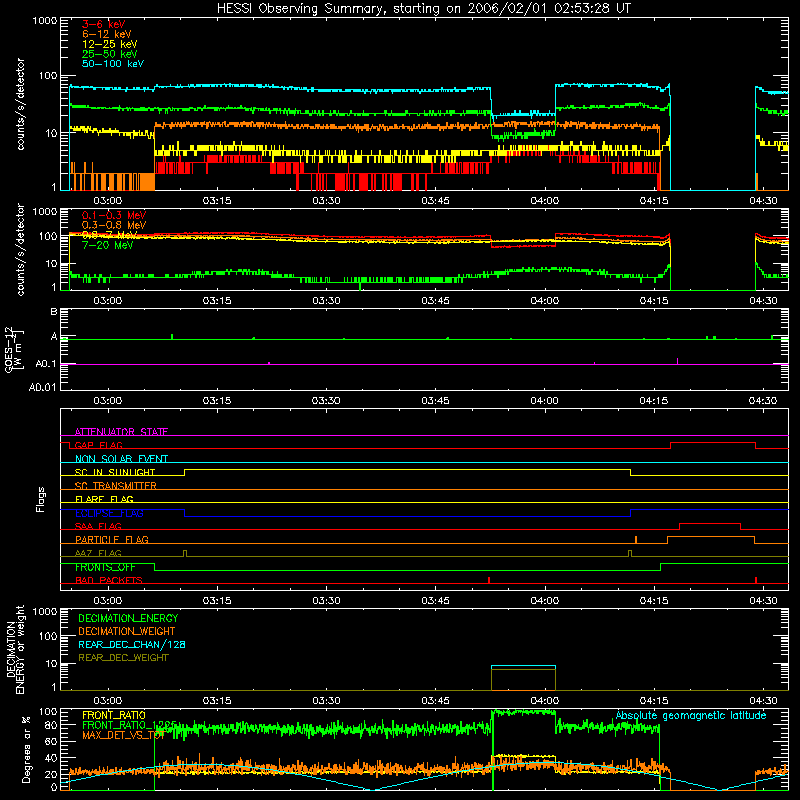800x800 pixels.
Task: Click the GOES-12 vertical axis label
Action: point(13,349)
